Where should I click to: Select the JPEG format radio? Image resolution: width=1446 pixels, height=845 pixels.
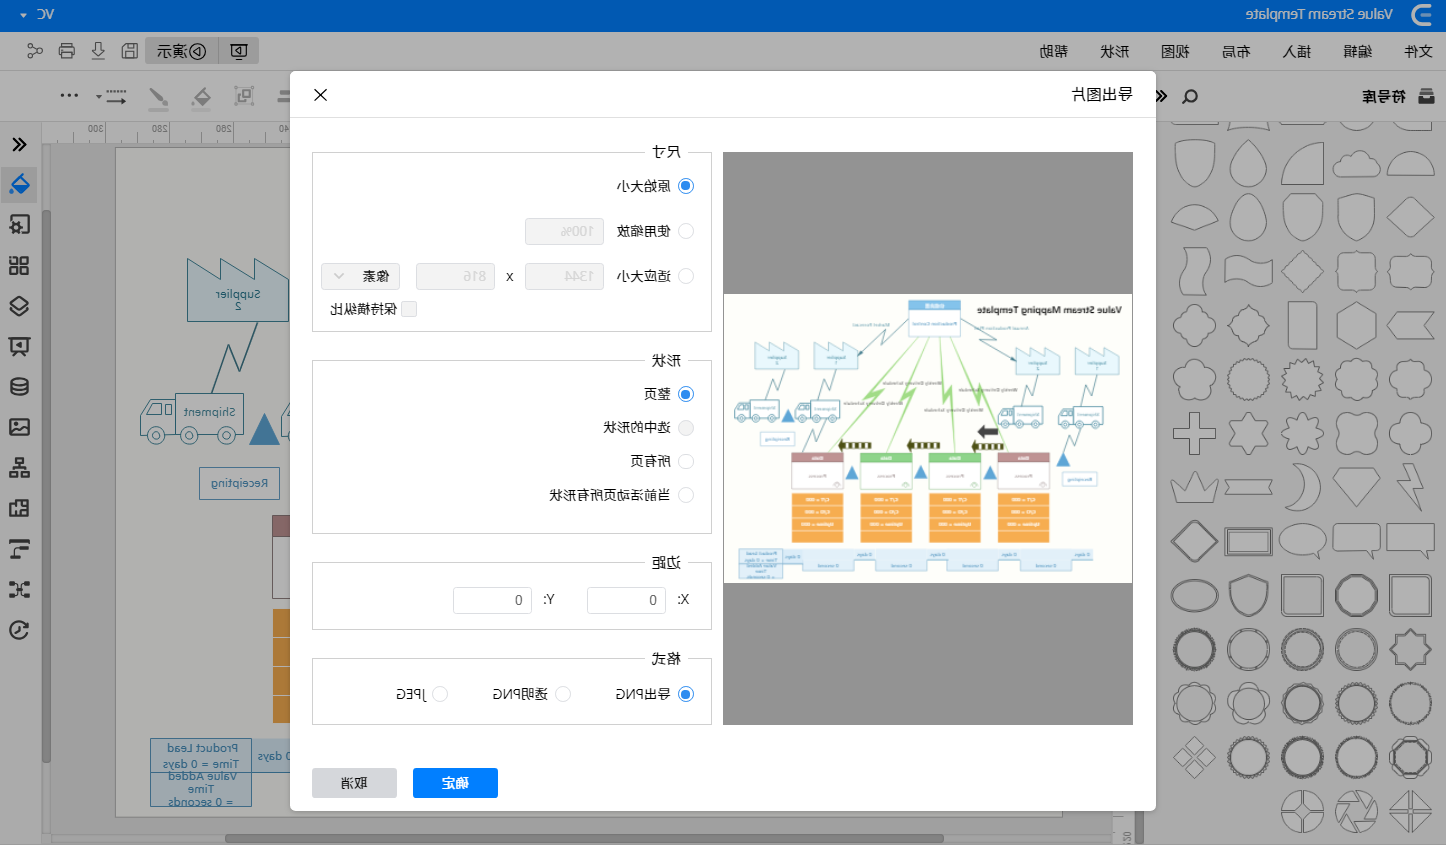coord(440,694)
